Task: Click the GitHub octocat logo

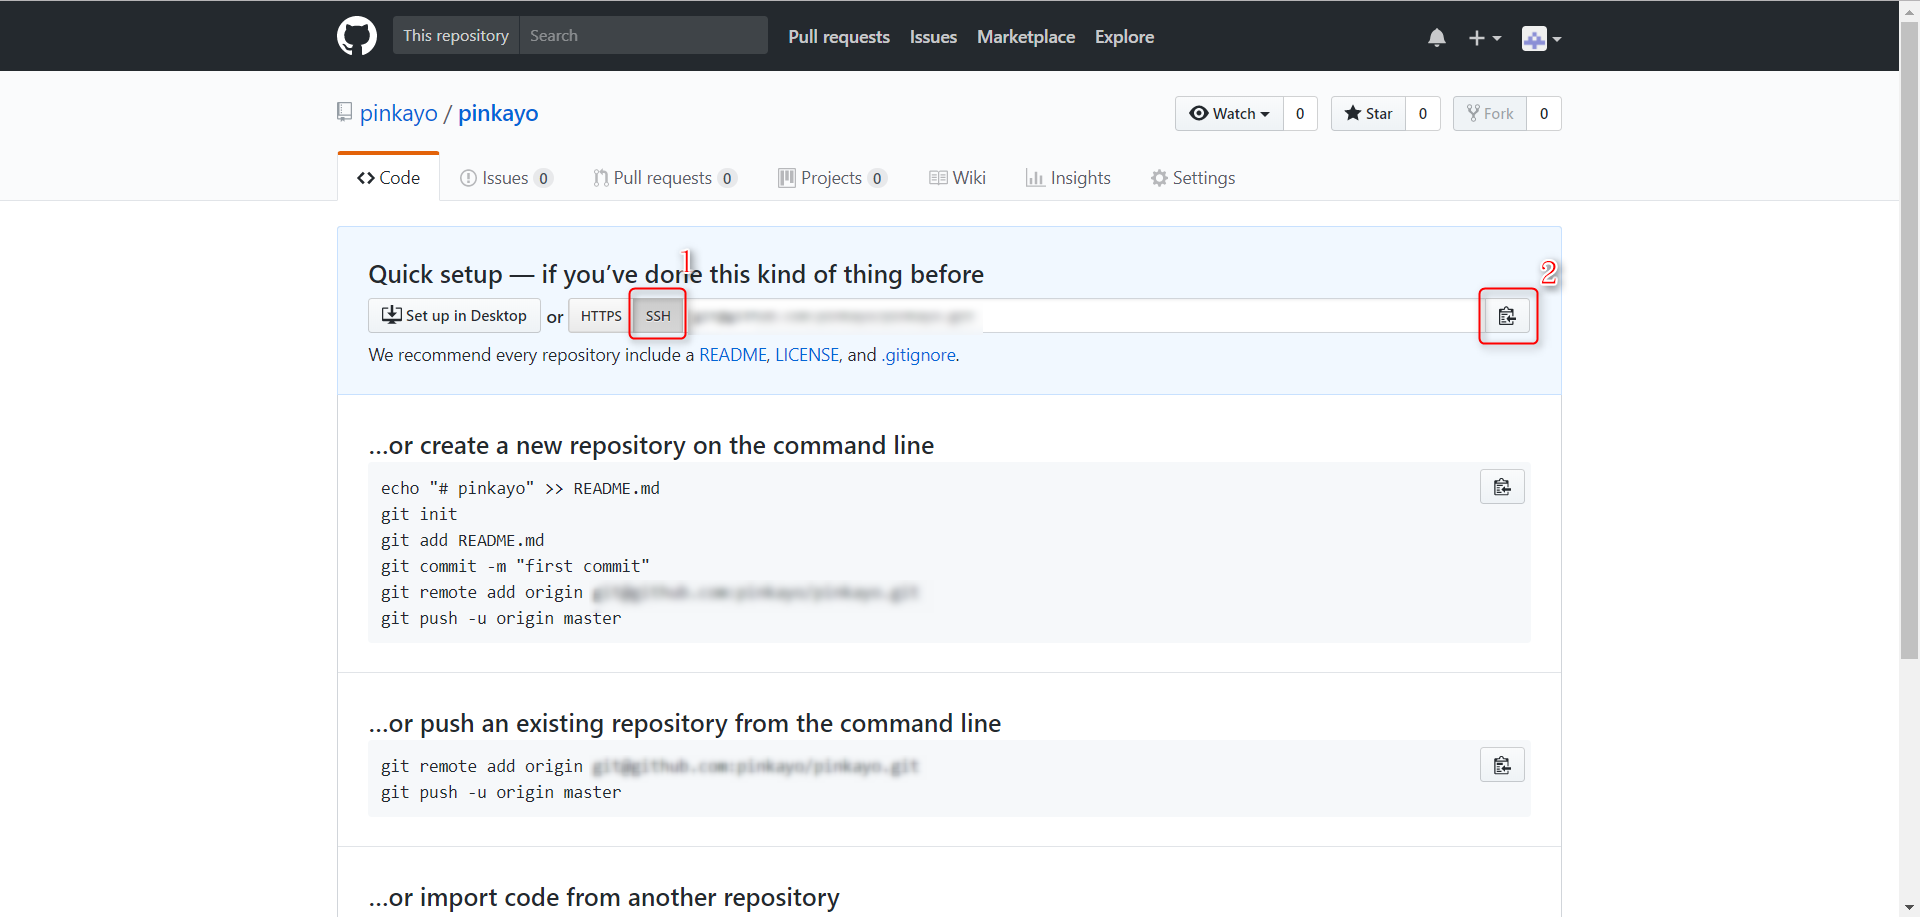Action: [x=357, y=36]
